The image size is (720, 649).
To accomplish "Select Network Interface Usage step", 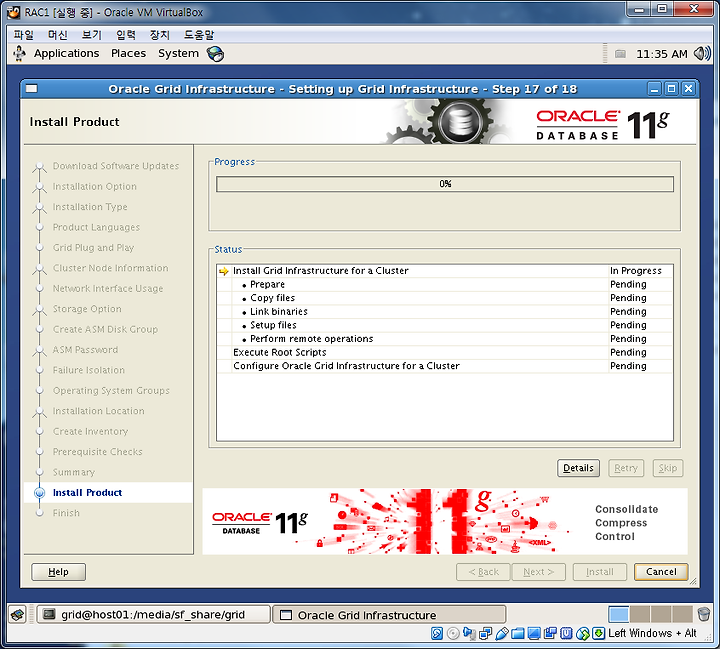I will [108, 288].
